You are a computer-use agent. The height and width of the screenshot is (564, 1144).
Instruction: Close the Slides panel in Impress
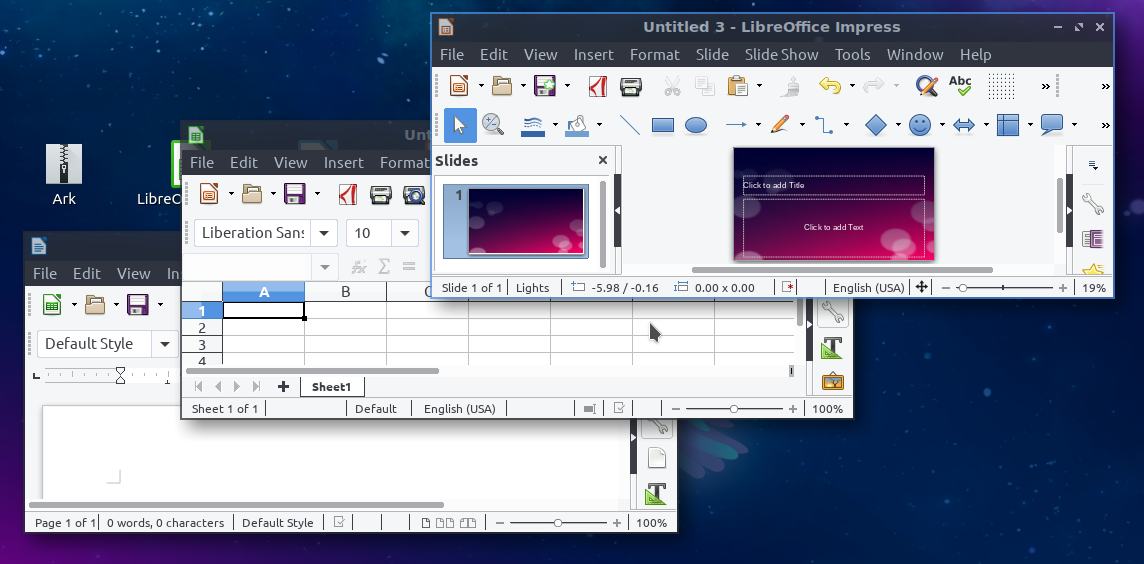point(603,160)
